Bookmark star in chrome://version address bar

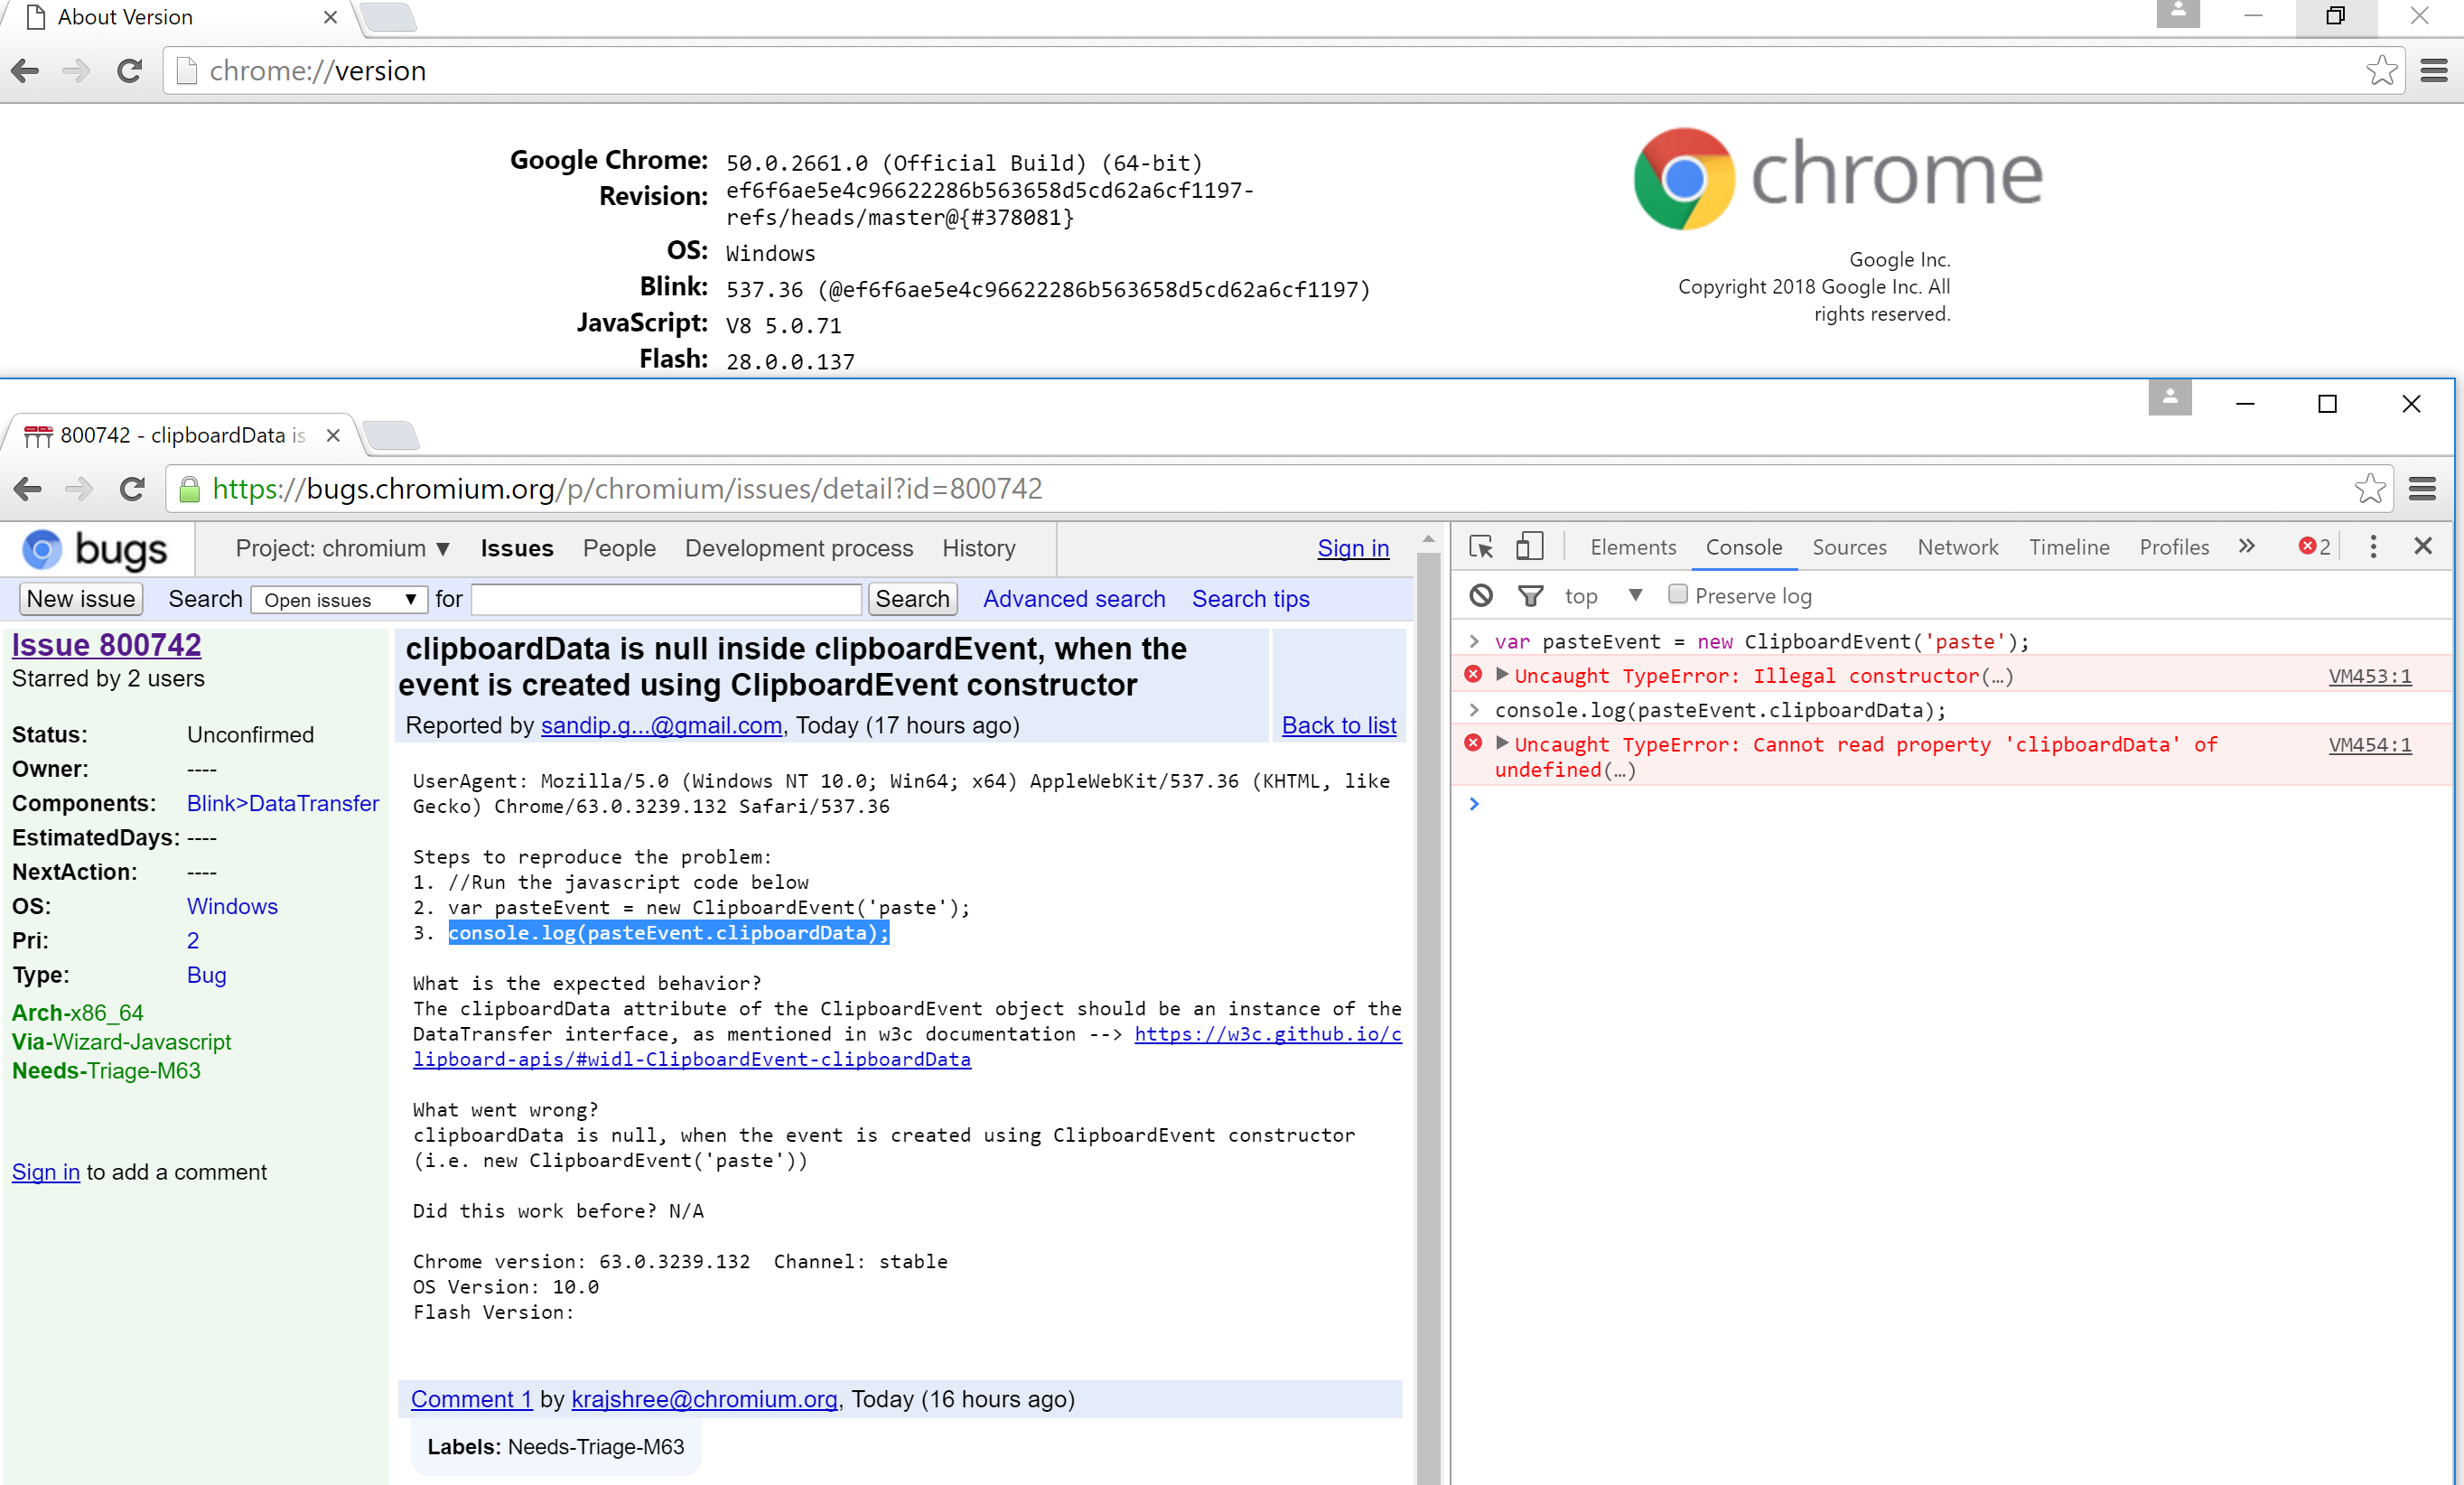pos(2381,71)
